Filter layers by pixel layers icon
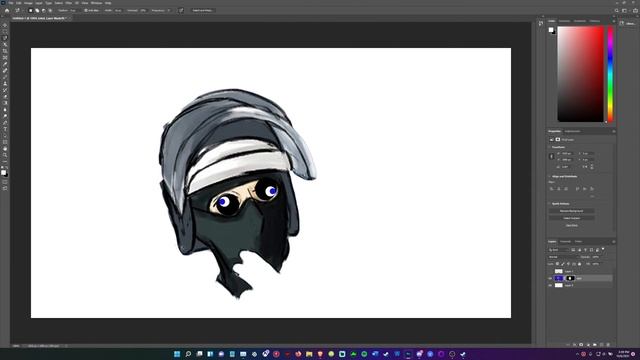The height and width of the screenshot is (360, 640). click(573, 249)
